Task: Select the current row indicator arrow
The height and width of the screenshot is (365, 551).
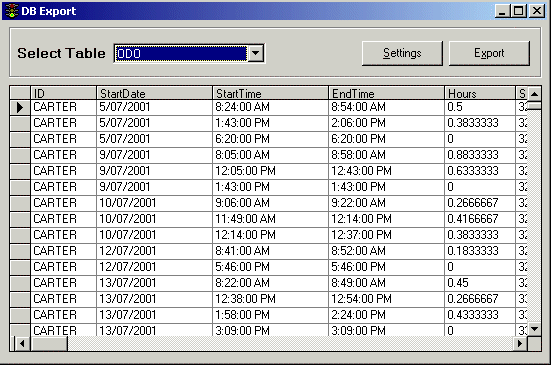Action: click(x=20, y=107)
